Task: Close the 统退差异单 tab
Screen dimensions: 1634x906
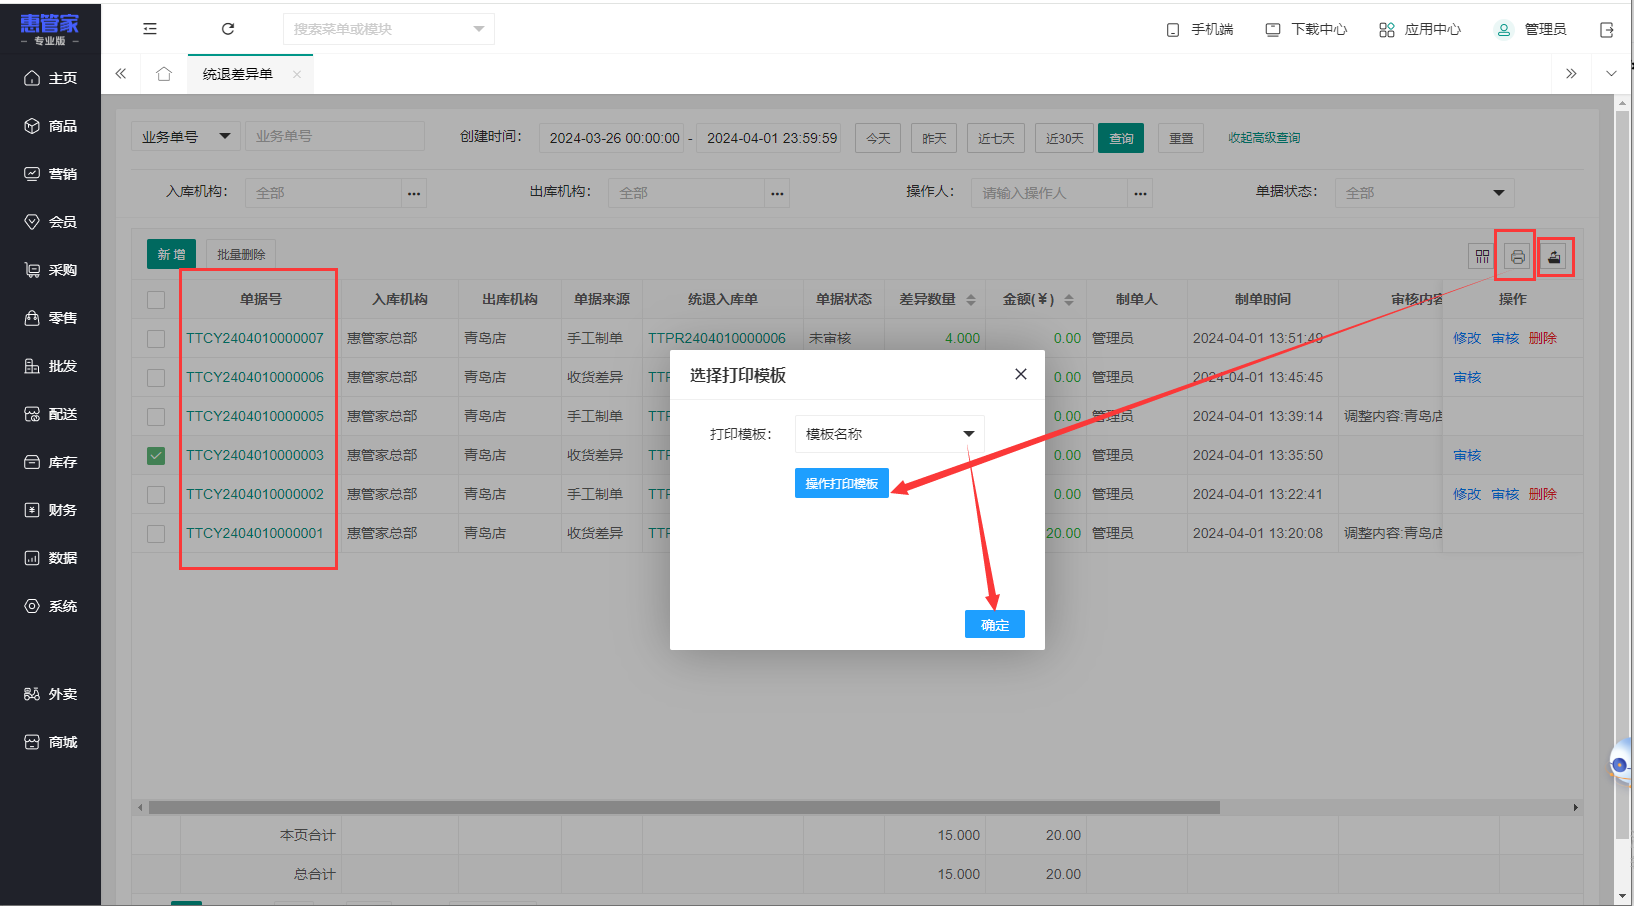Action: [297, 74]
